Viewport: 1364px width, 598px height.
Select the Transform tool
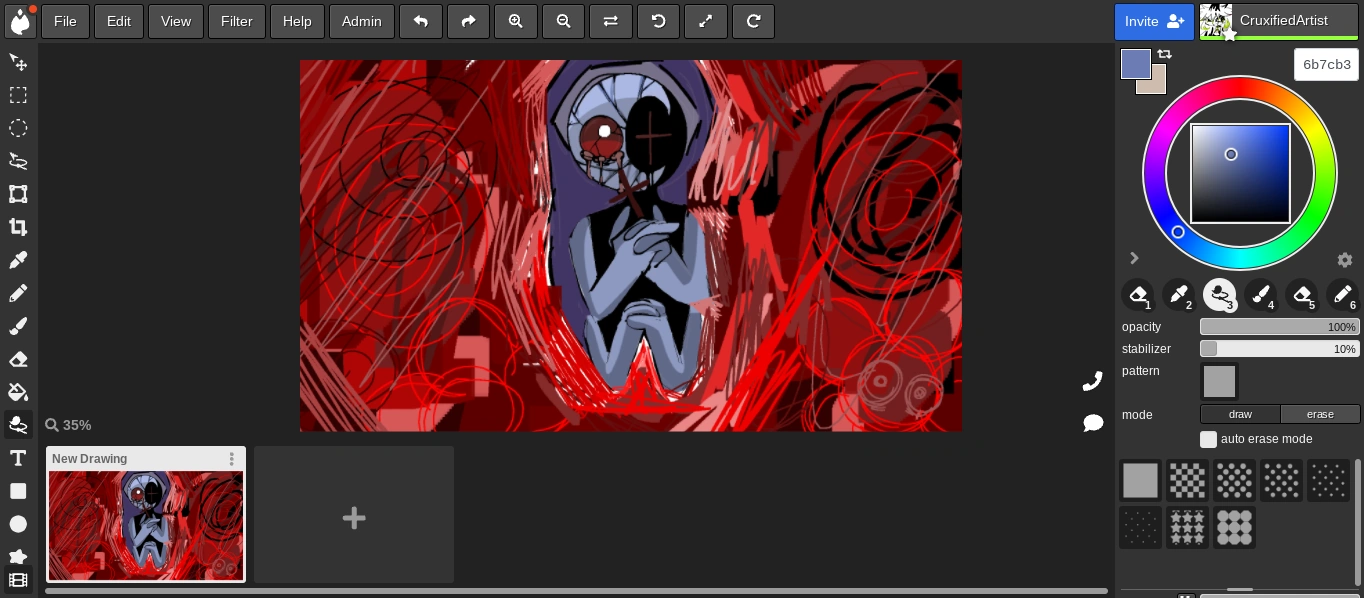pyautogui.click(x=18, y=194)
